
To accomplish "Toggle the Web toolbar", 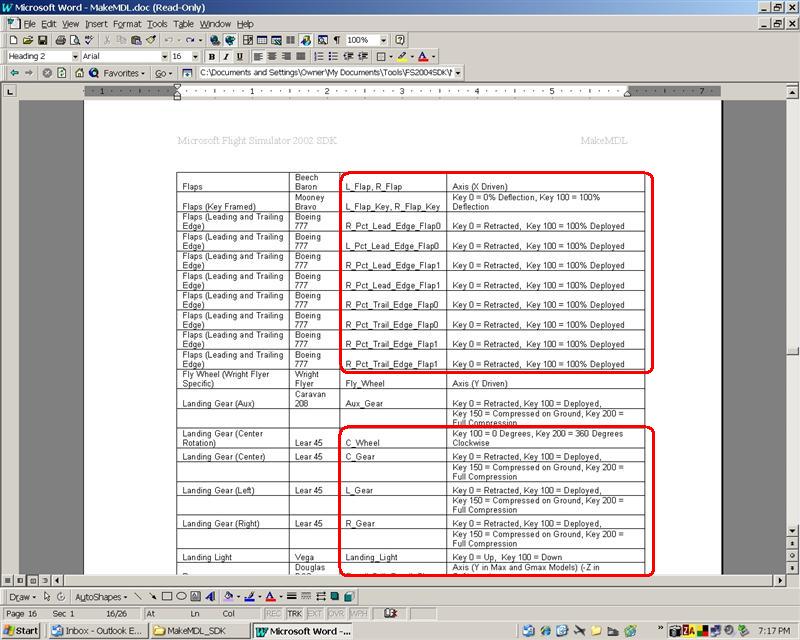I will click(230, 40).
